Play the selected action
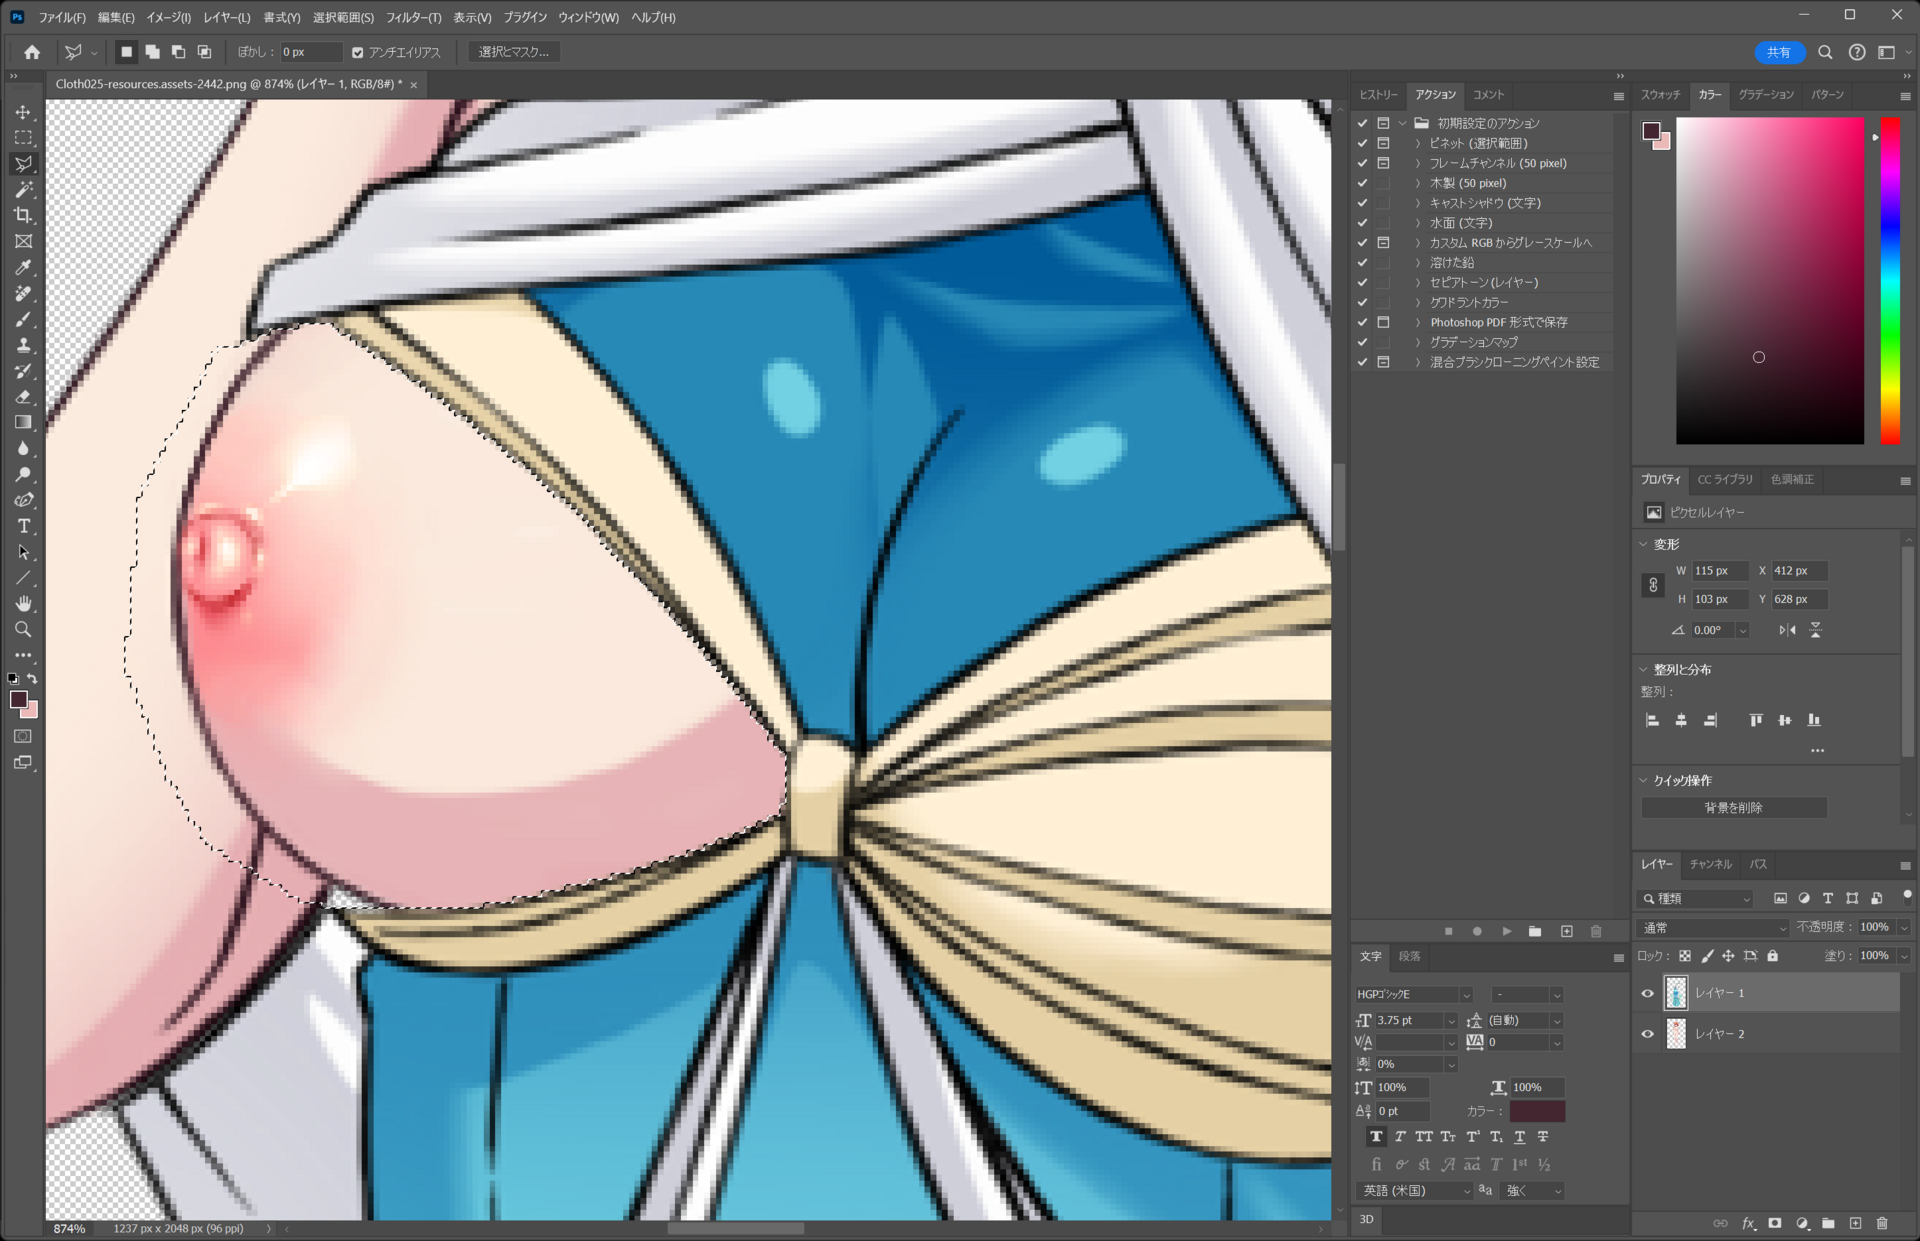The image size is (1920, 1241). [1506, 931]
